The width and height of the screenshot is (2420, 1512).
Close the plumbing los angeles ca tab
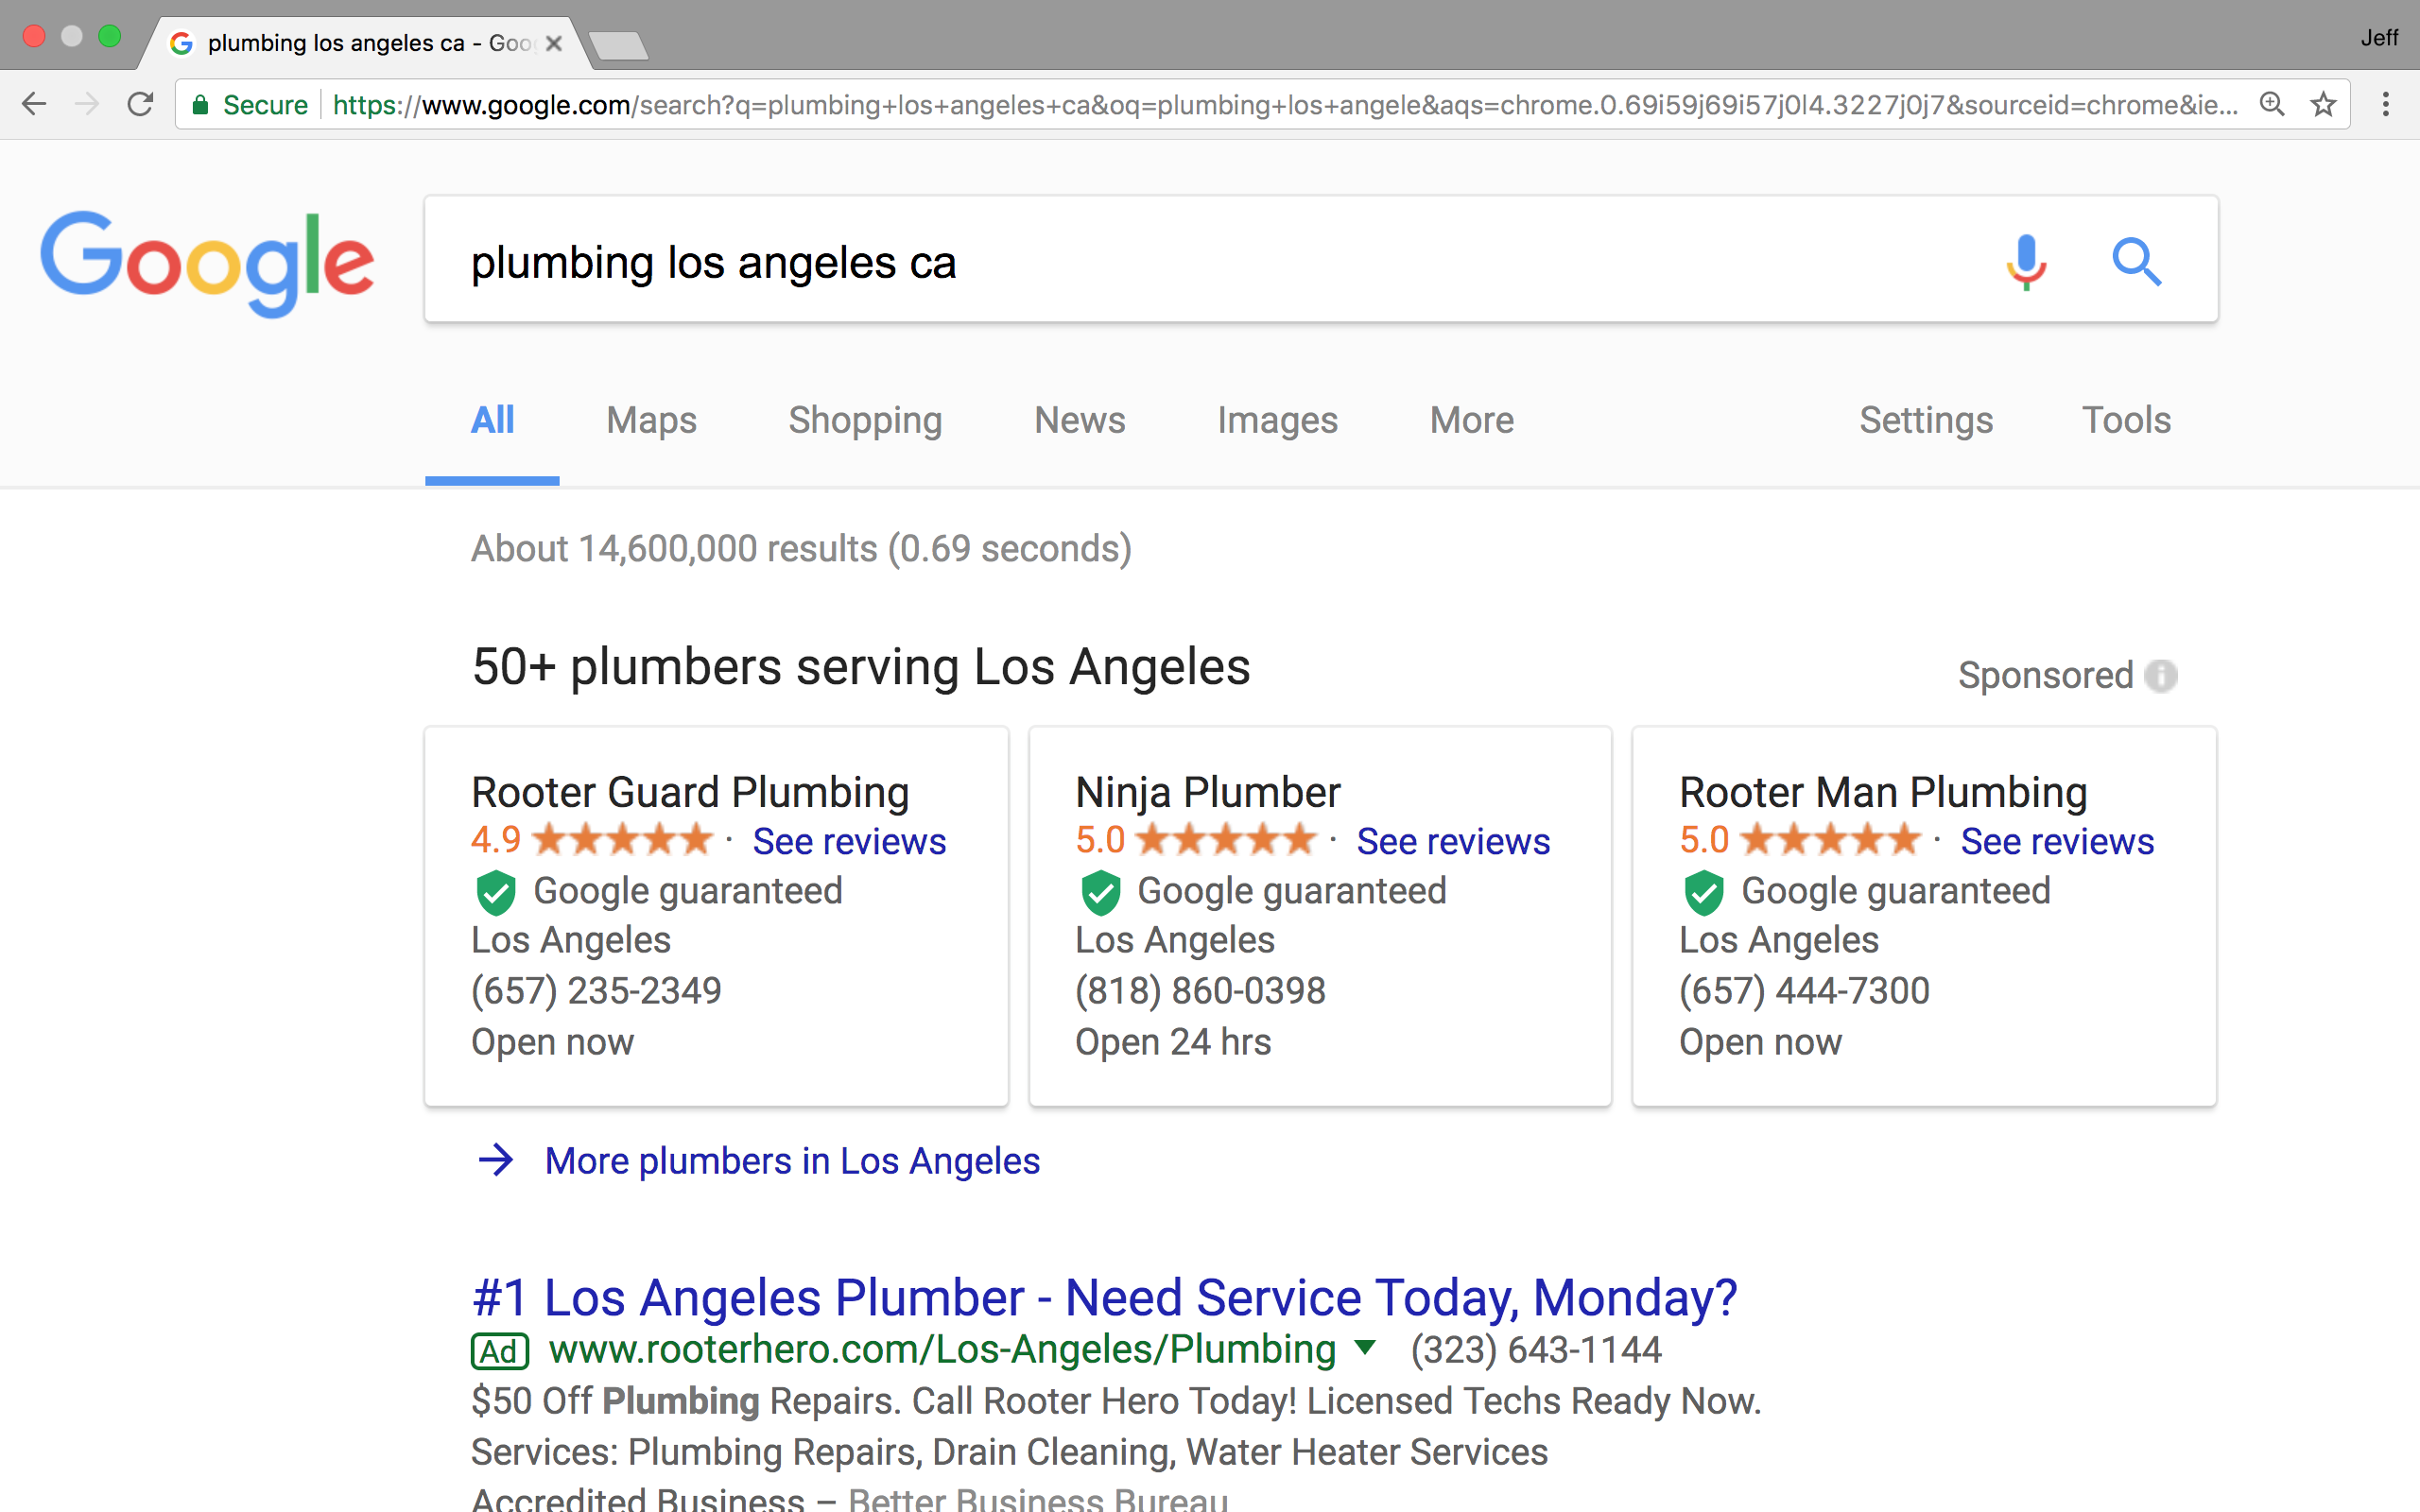coord(554,43)
